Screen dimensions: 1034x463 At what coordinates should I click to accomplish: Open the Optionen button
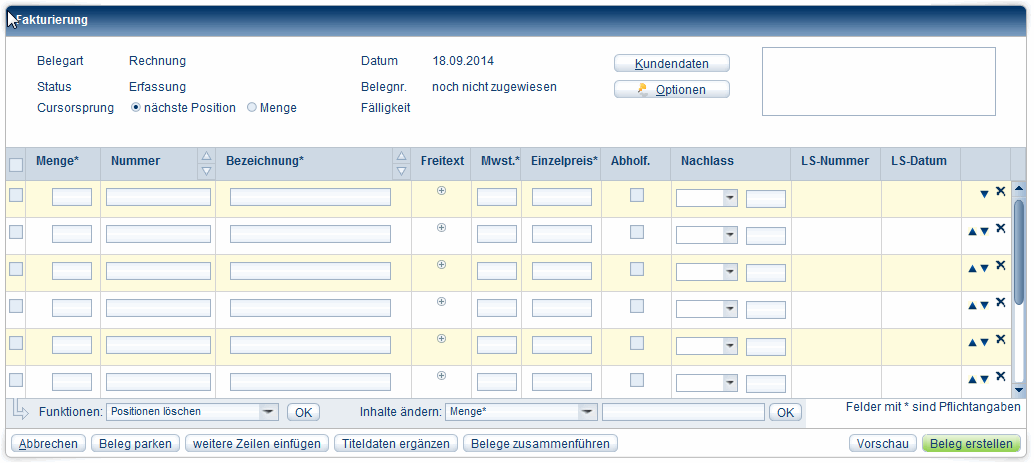click(671, 90)
